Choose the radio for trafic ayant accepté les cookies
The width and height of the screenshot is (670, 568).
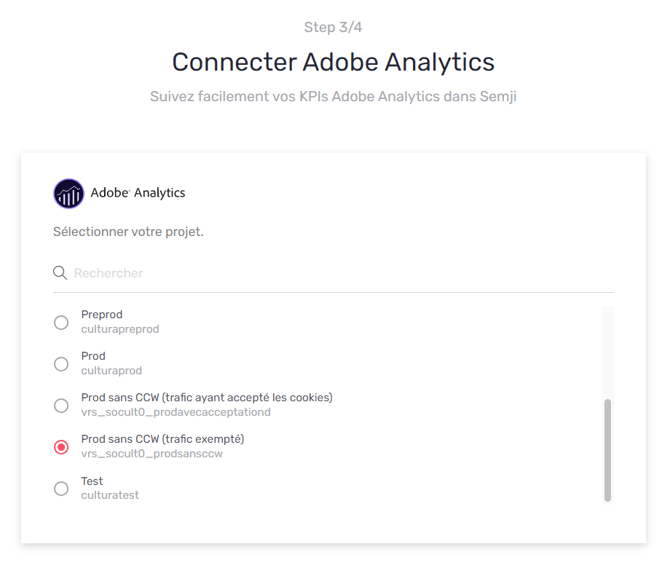click(x=61, y=405)
